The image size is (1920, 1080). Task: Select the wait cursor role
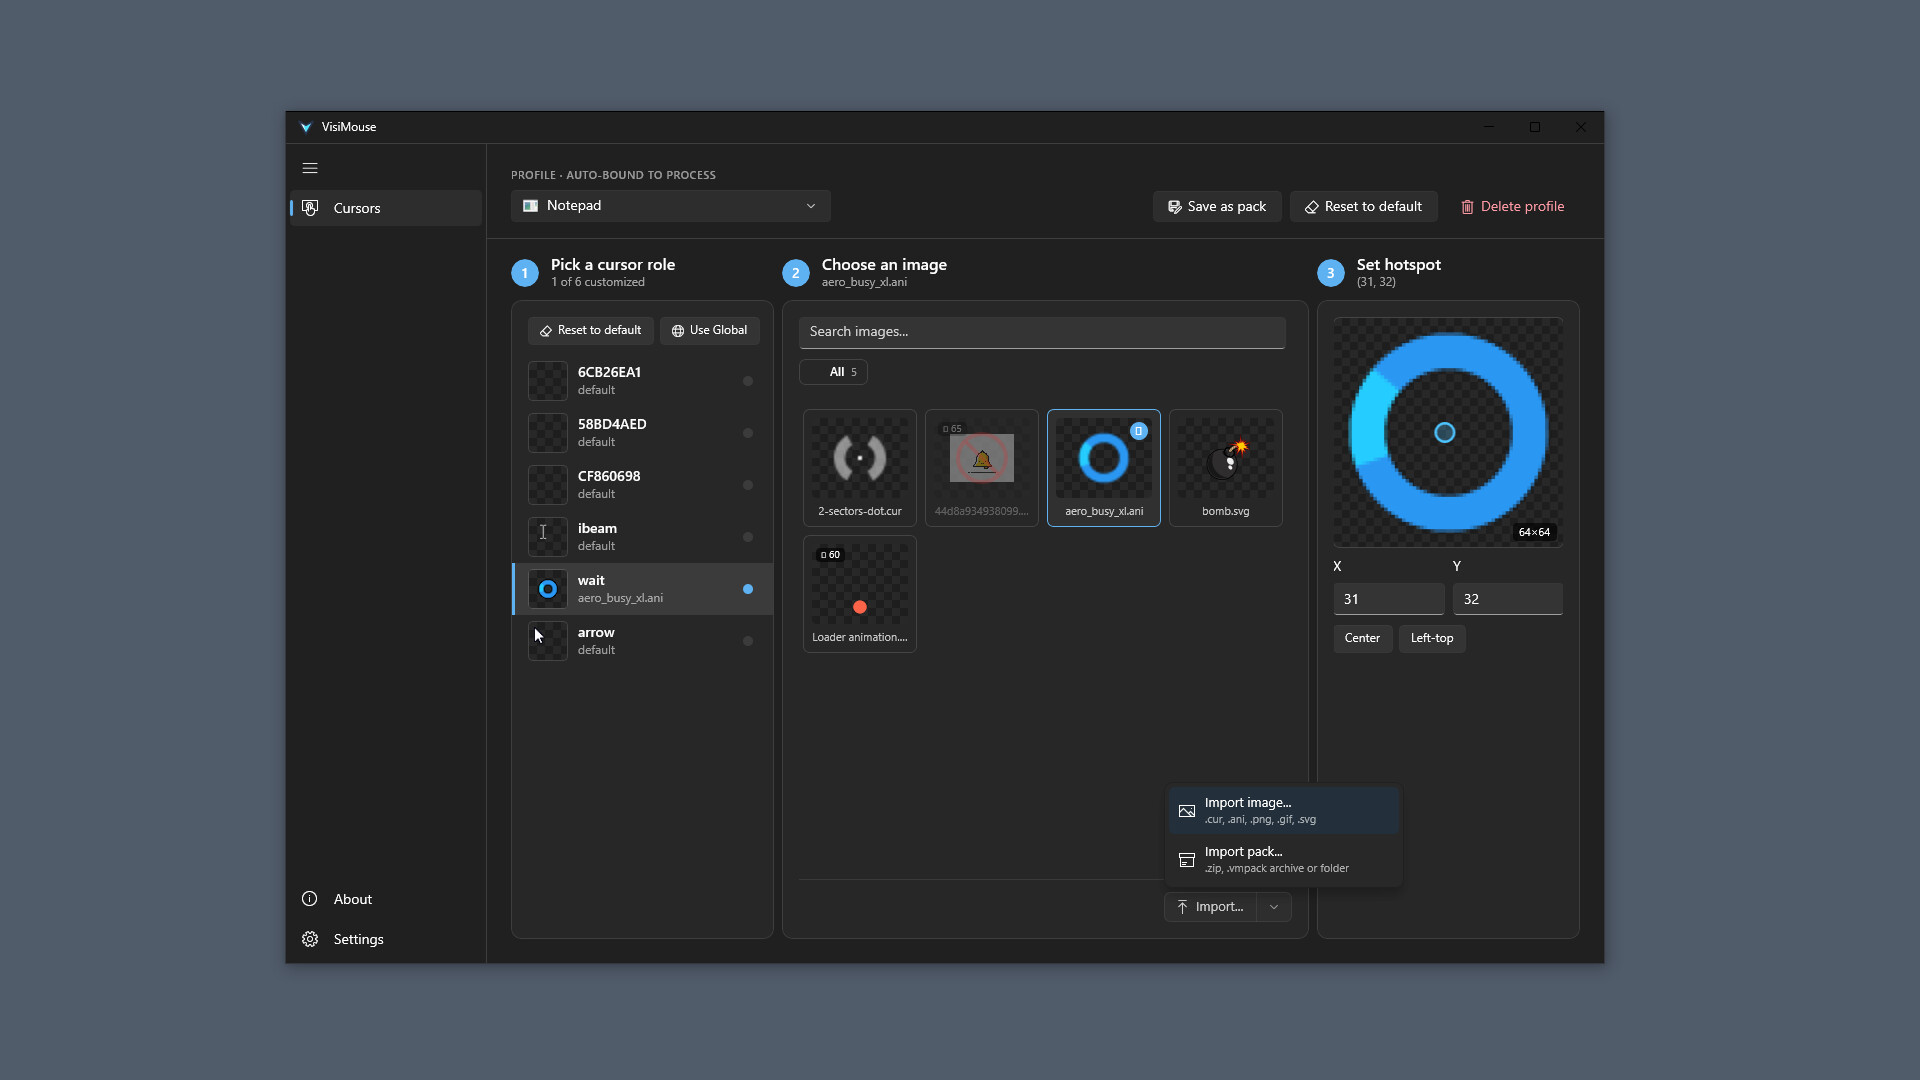click(x=643, y=589)
